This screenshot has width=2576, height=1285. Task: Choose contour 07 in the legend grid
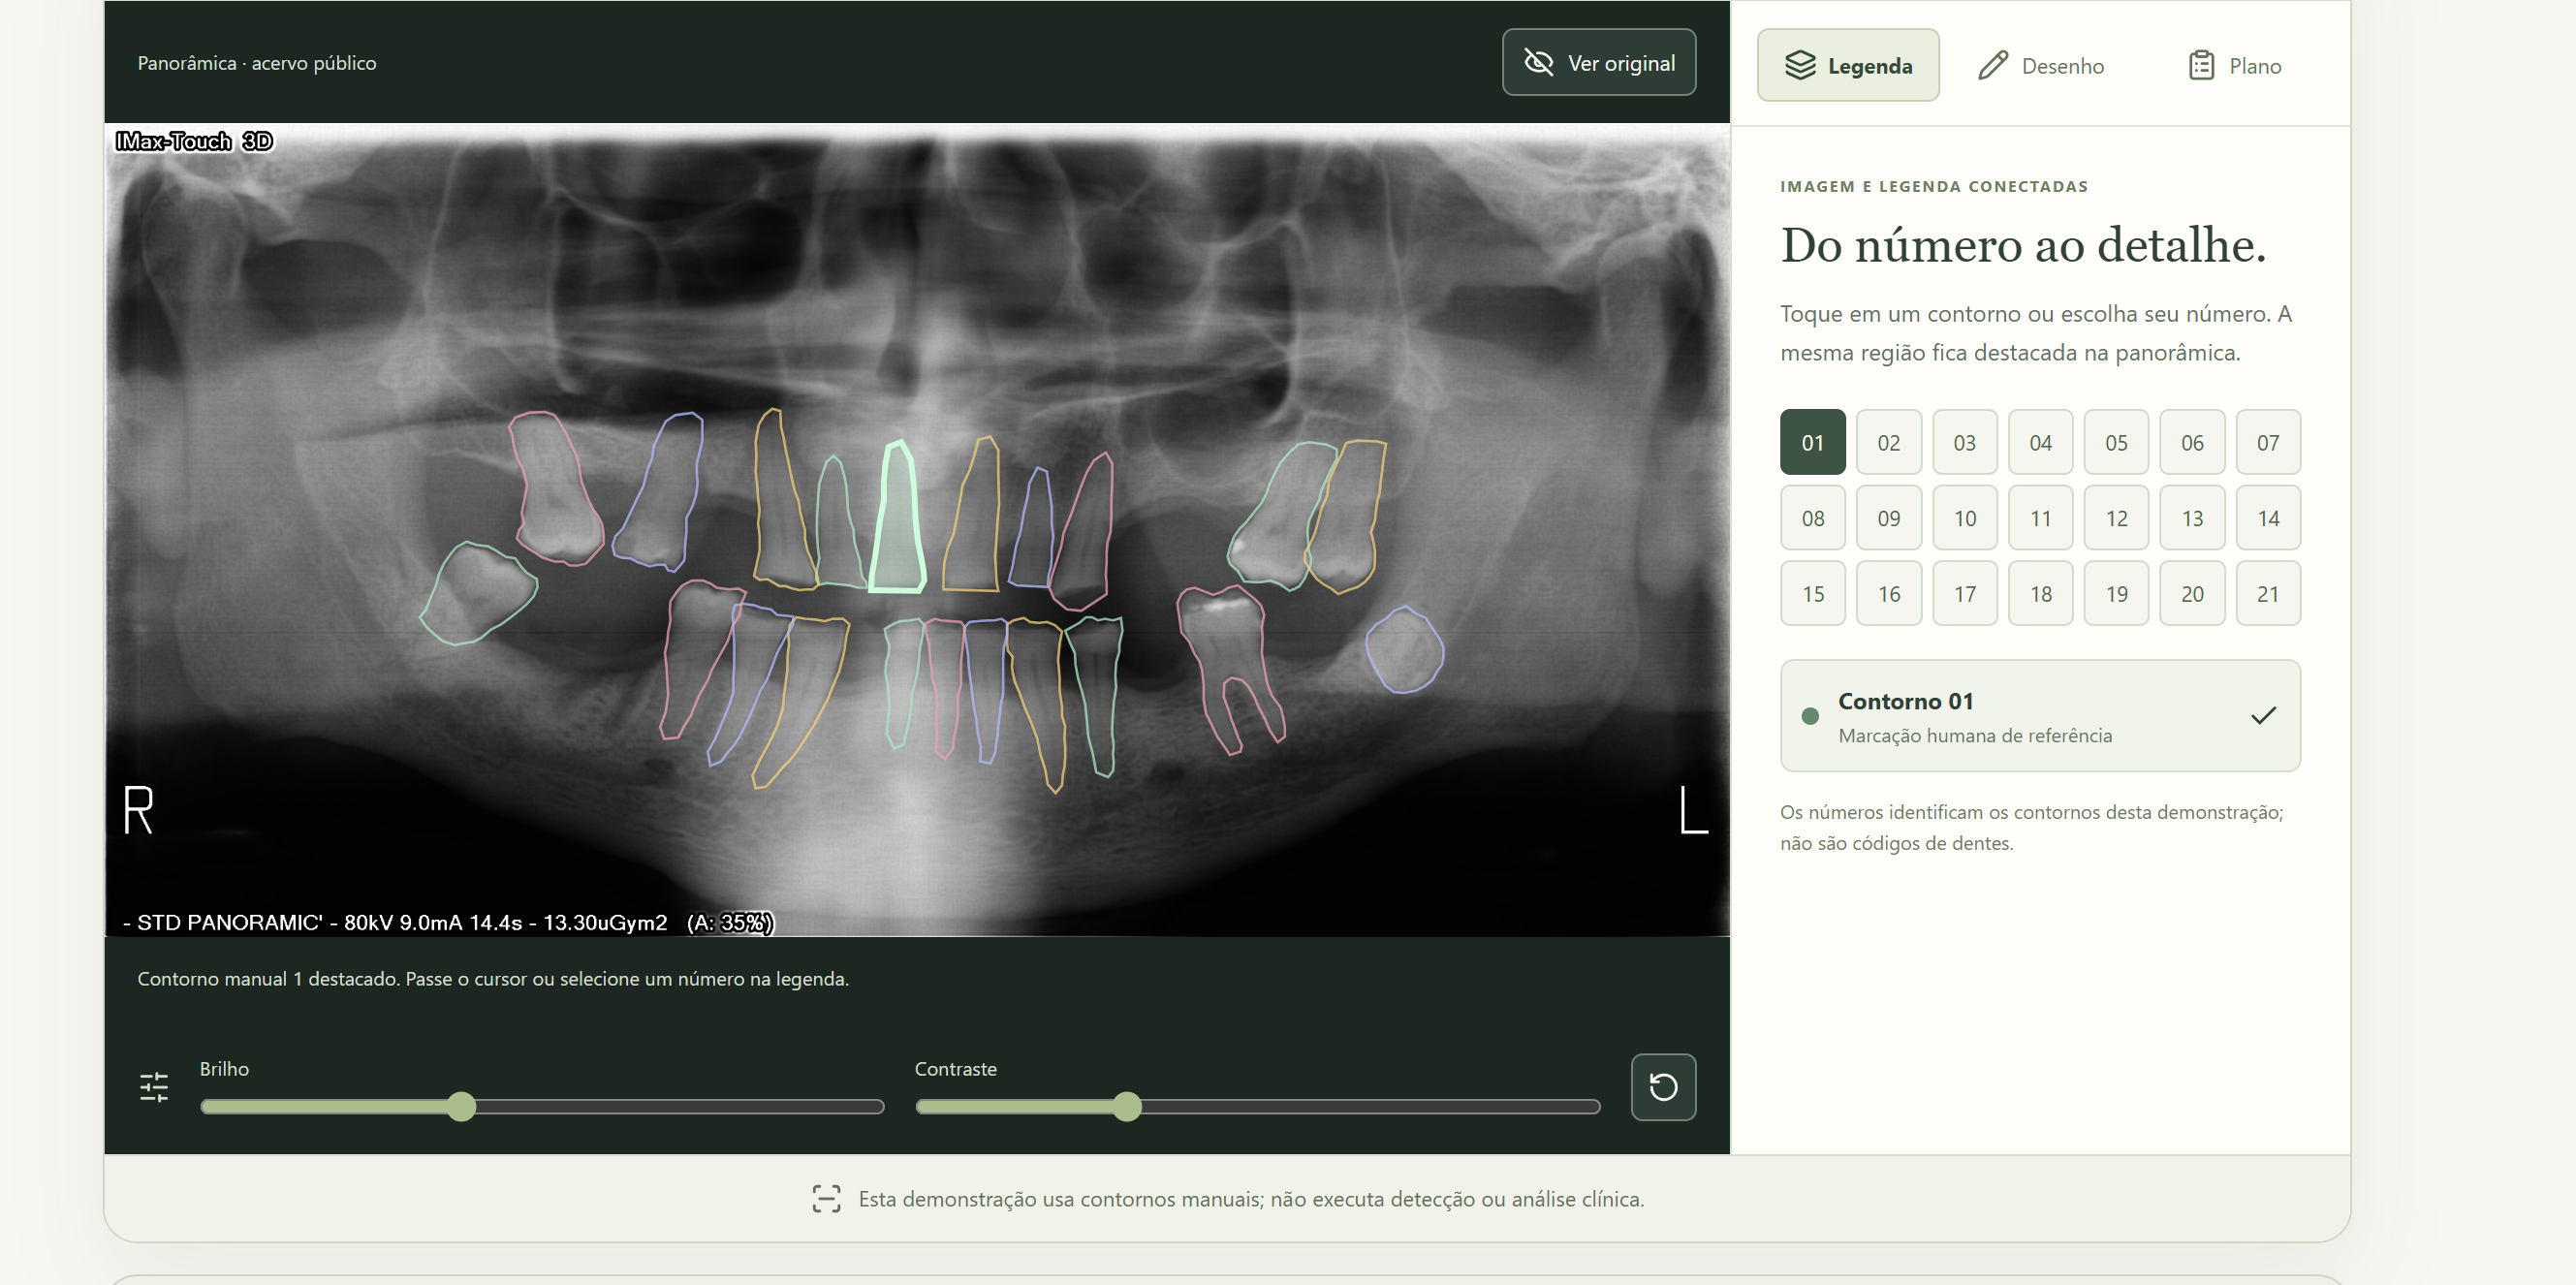(x=2268, y=442)
